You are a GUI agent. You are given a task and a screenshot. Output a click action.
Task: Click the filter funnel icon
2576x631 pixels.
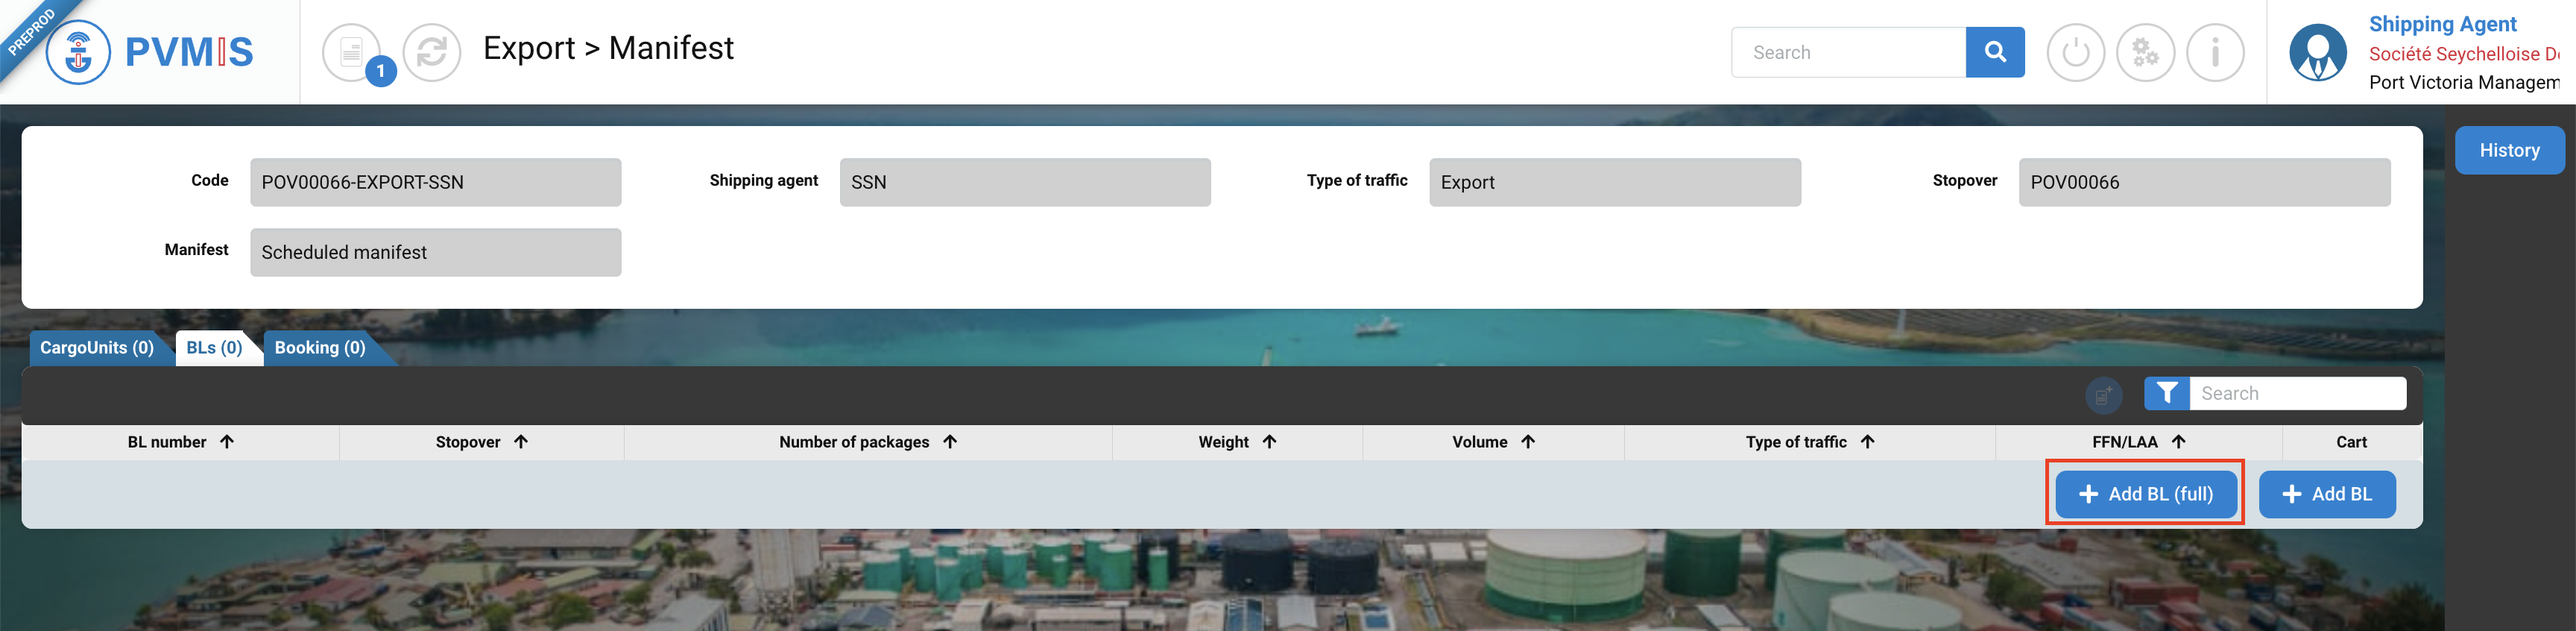pos(2166,393)
